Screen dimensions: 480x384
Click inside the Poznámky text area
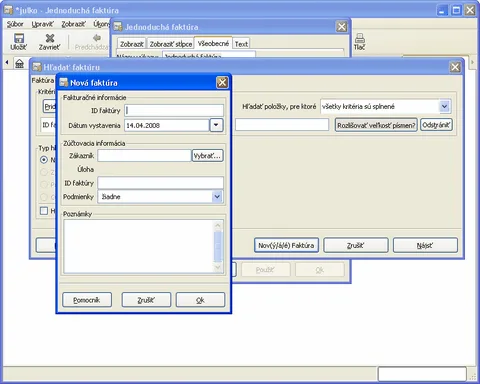point(138,246)
